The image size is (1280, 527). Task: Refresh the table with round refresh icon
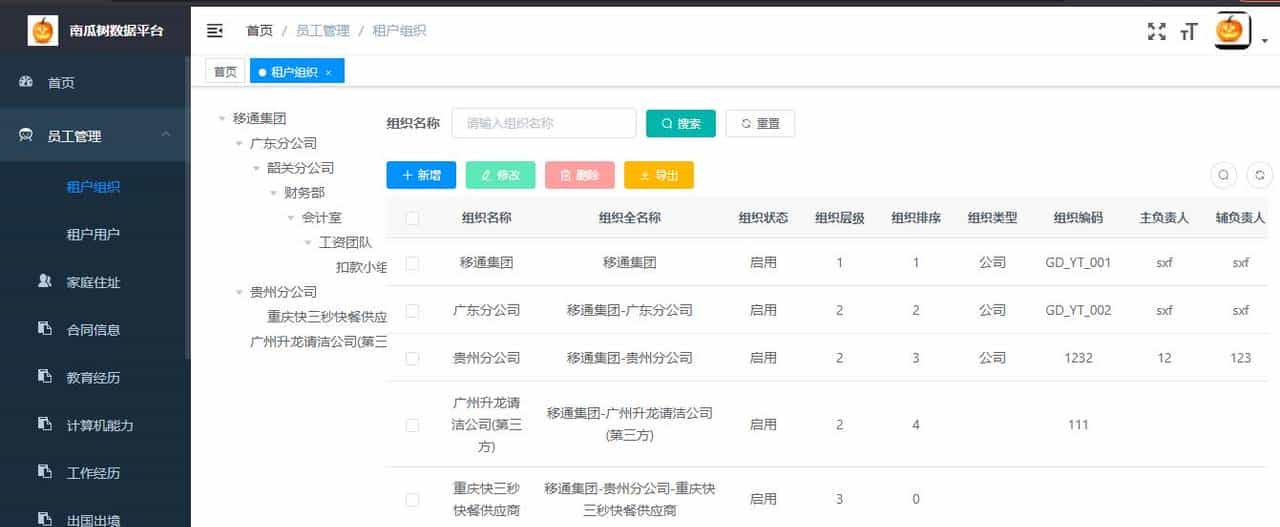[x=1260, y=175]
